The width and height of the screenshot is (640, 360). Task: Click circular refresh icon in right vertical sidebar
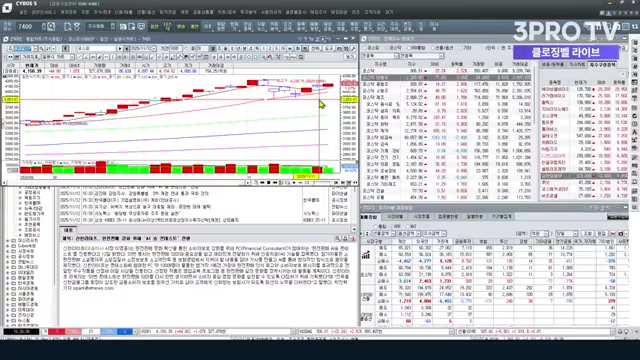point(635,116)
